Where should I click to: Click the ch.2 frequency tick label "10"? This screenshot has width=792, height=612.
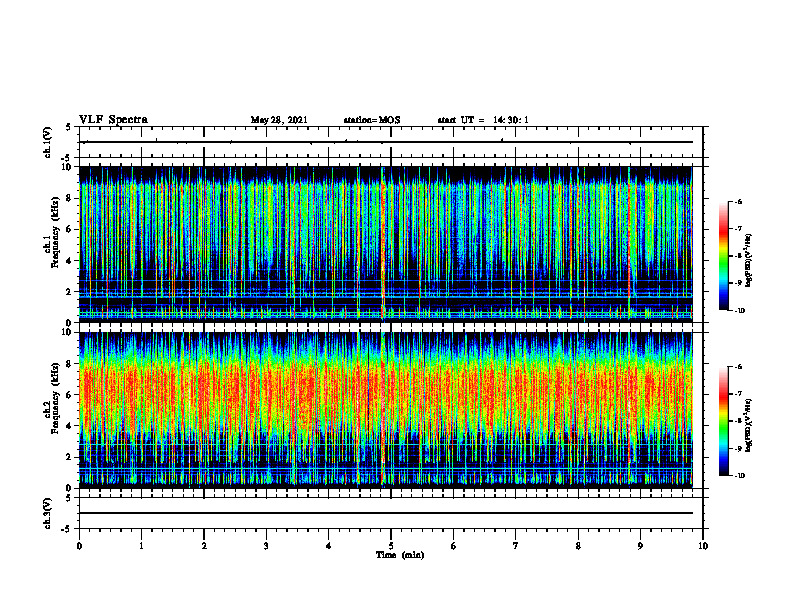(x=68, y=332)
